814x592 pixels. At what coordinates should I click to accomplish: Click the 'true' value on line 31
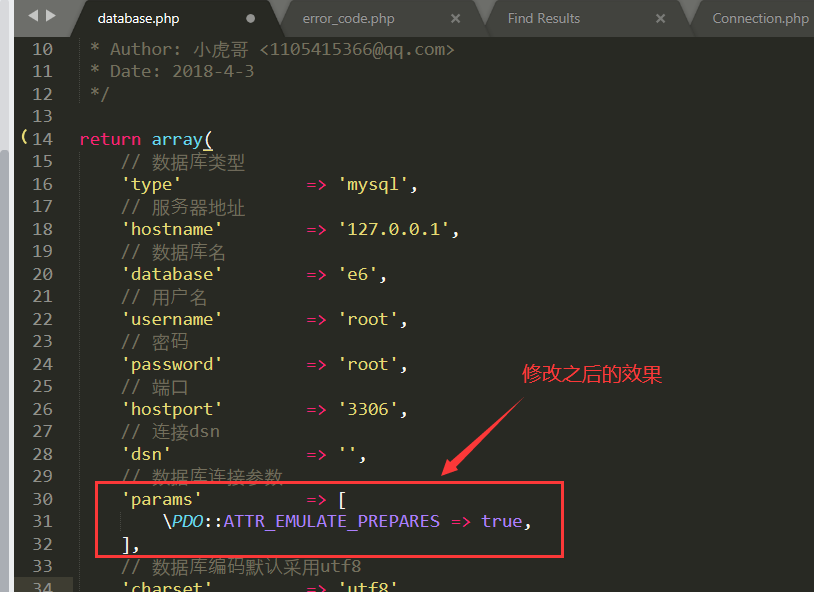tap(501, 521)
